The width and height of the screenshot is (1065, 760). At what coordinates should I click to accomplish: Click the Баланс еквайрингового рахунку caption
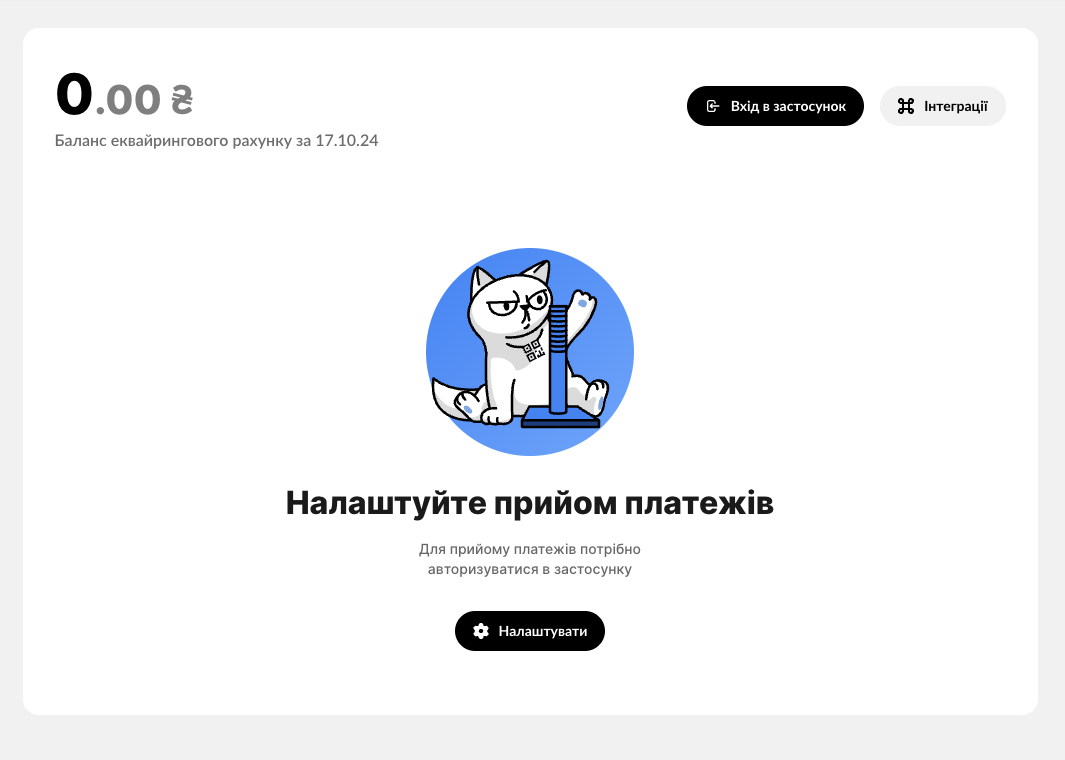coord(173,141)
